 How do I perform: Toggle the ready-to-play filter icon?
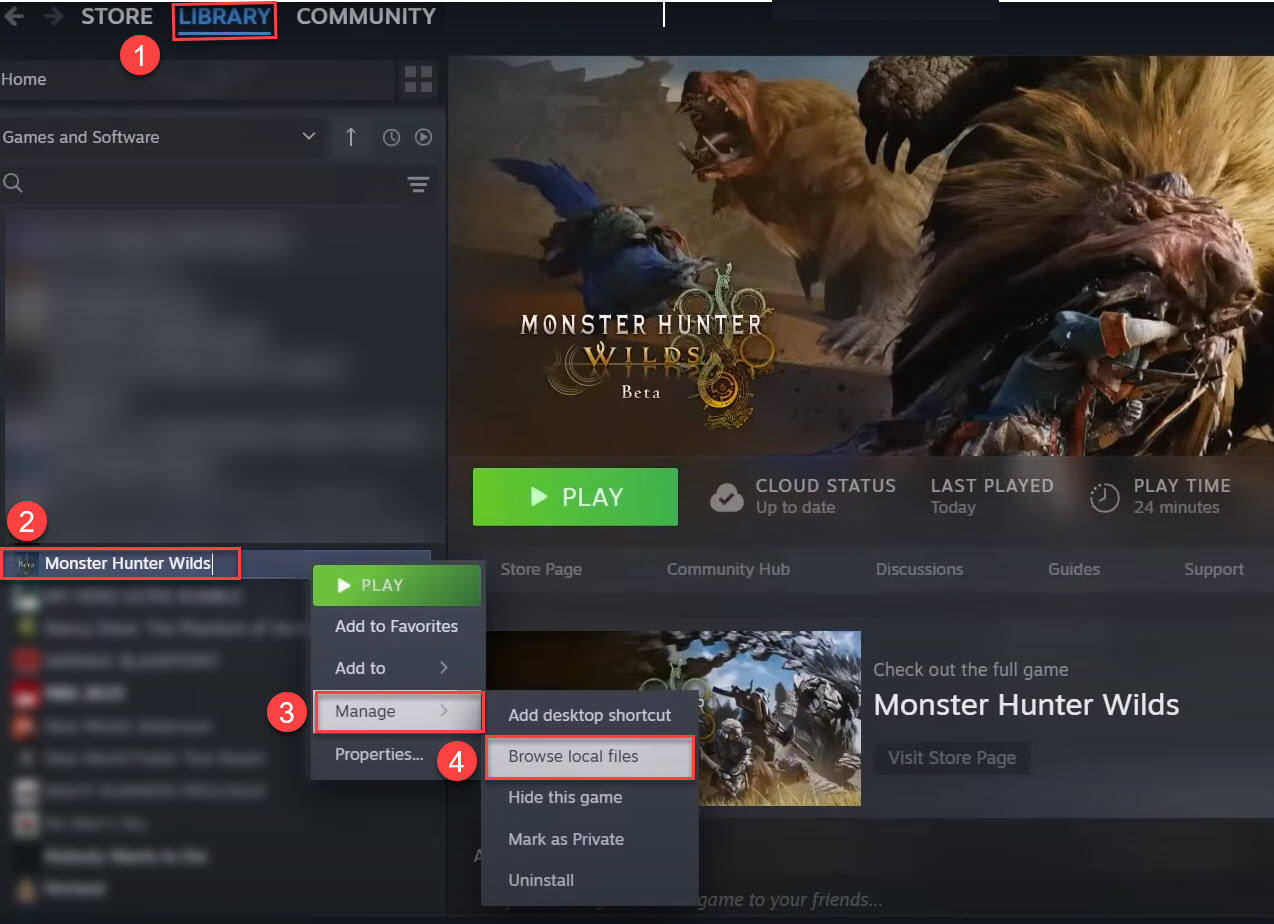424,138
